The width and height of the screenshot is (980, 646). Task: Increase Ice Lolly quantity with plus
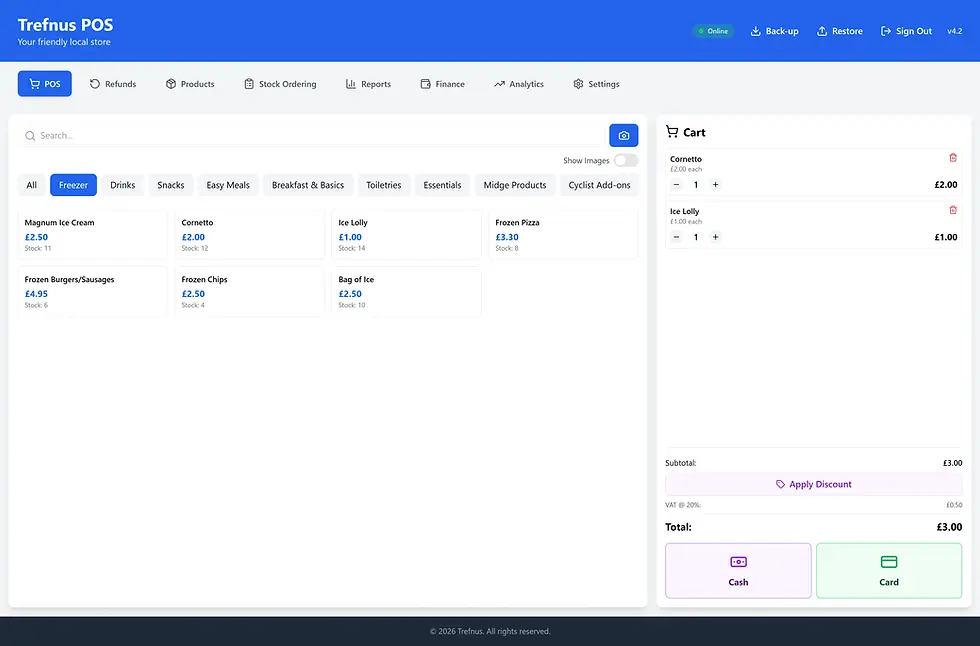coord(716,237)
